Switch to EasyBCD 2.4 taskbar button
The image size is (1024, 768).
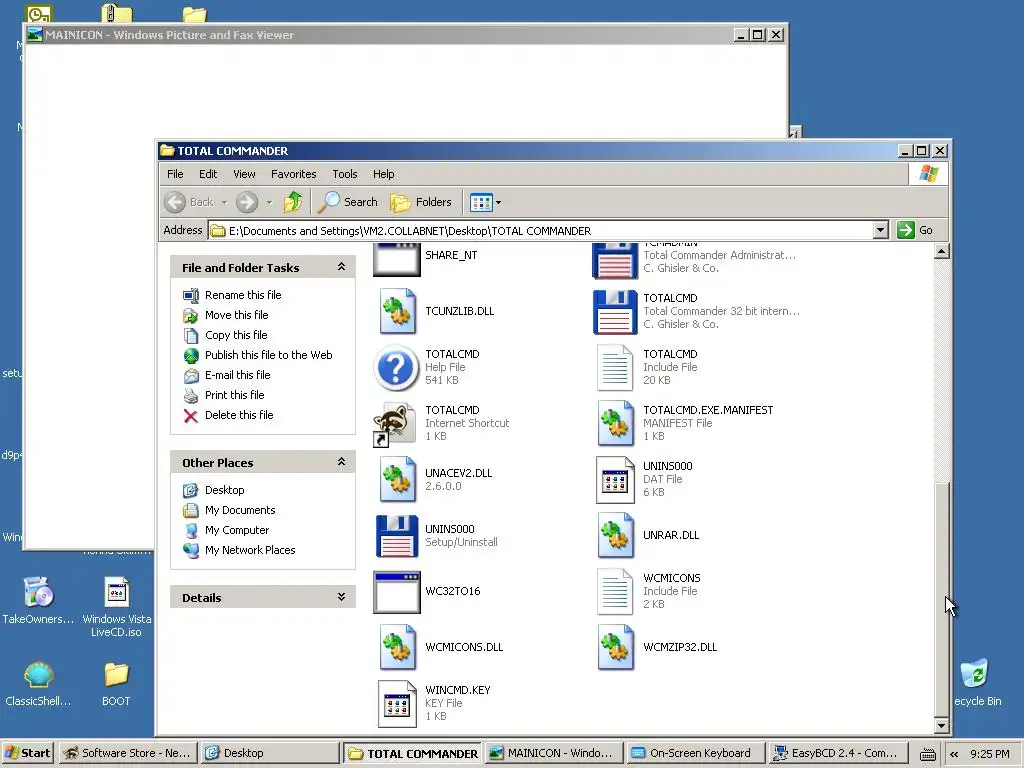coord(839,753)
